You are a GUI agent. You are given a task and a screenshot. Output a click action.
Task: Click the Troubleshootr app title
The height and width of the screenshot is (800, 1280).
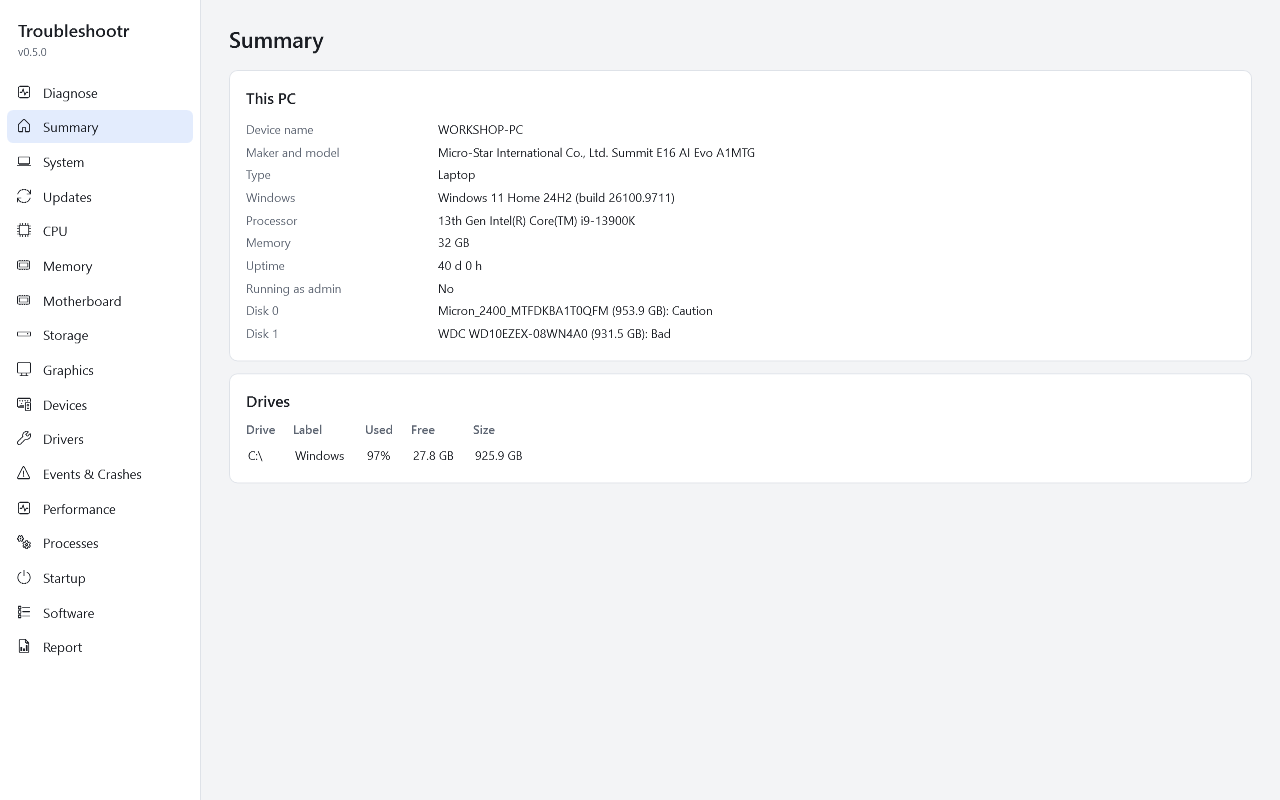coord(73,31)
